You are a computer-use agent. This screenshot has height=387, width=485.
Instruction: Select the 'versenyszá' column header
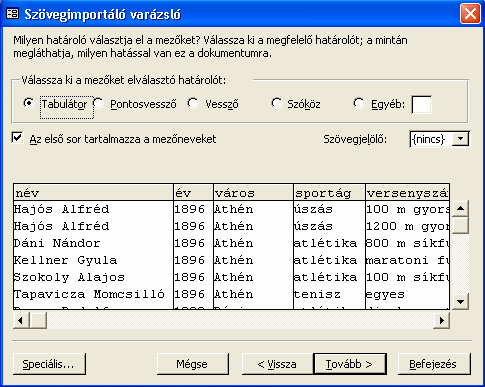407,193
